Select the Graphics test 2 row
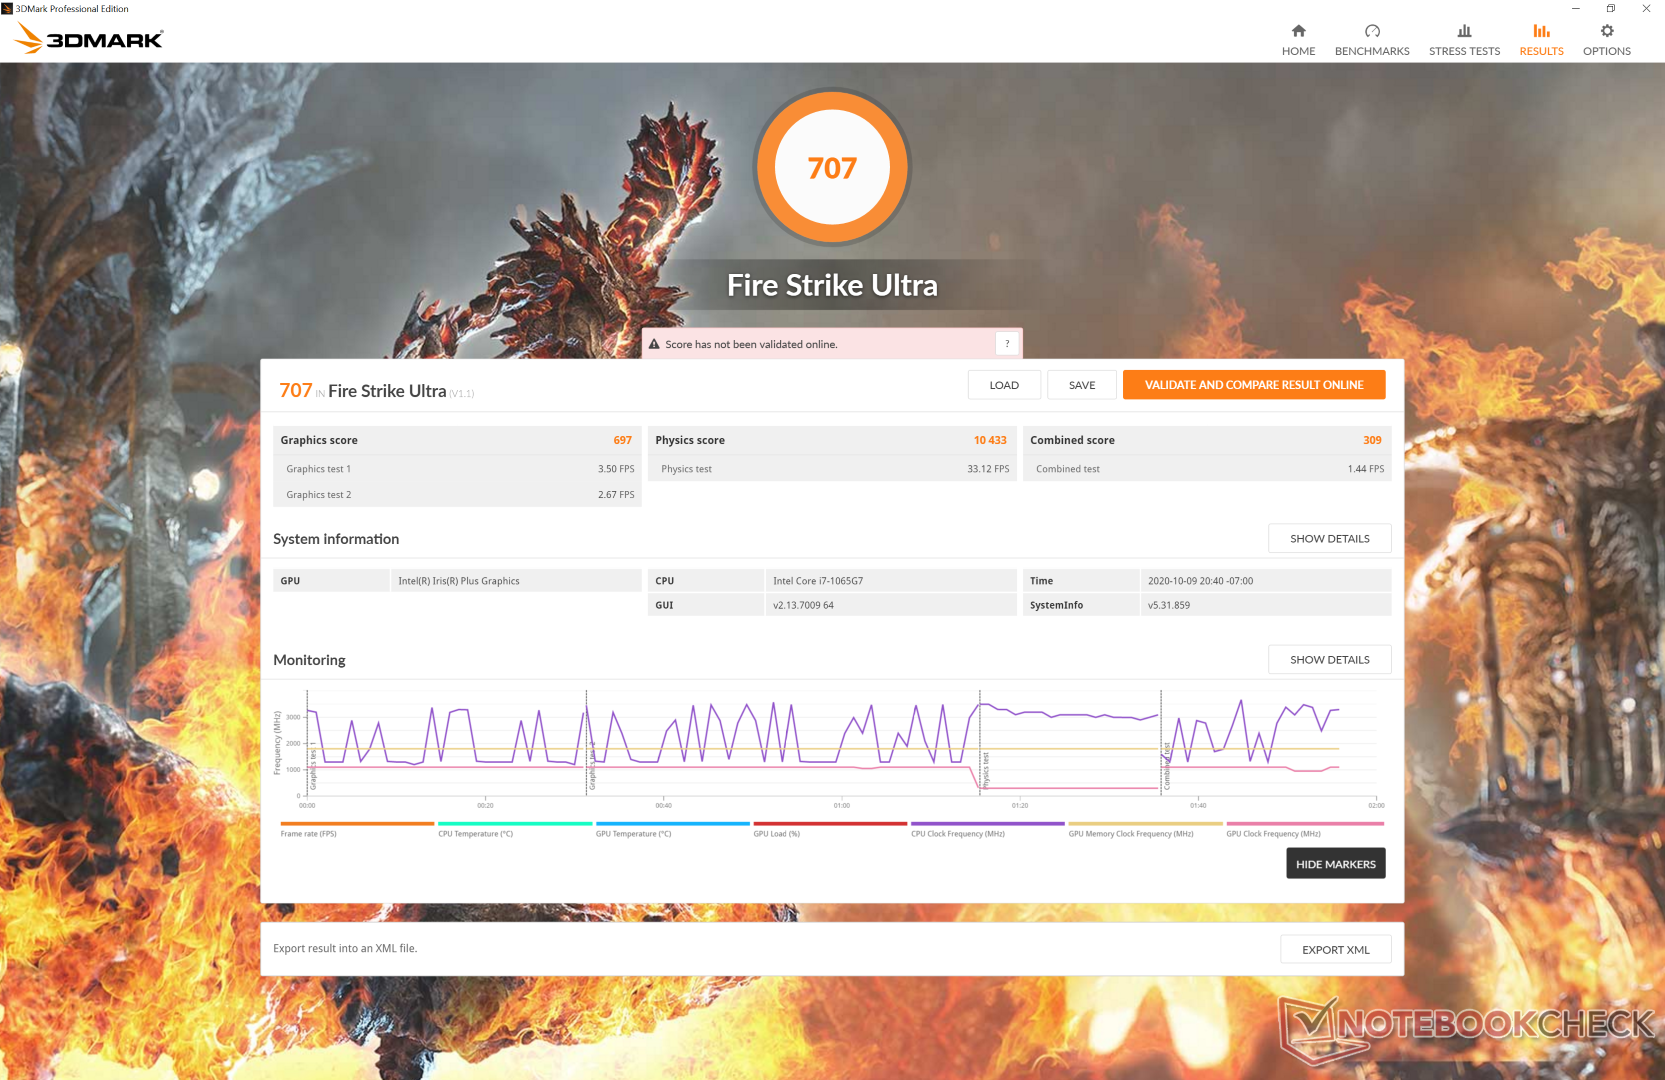1665x1080 pixels. [457, 495]
